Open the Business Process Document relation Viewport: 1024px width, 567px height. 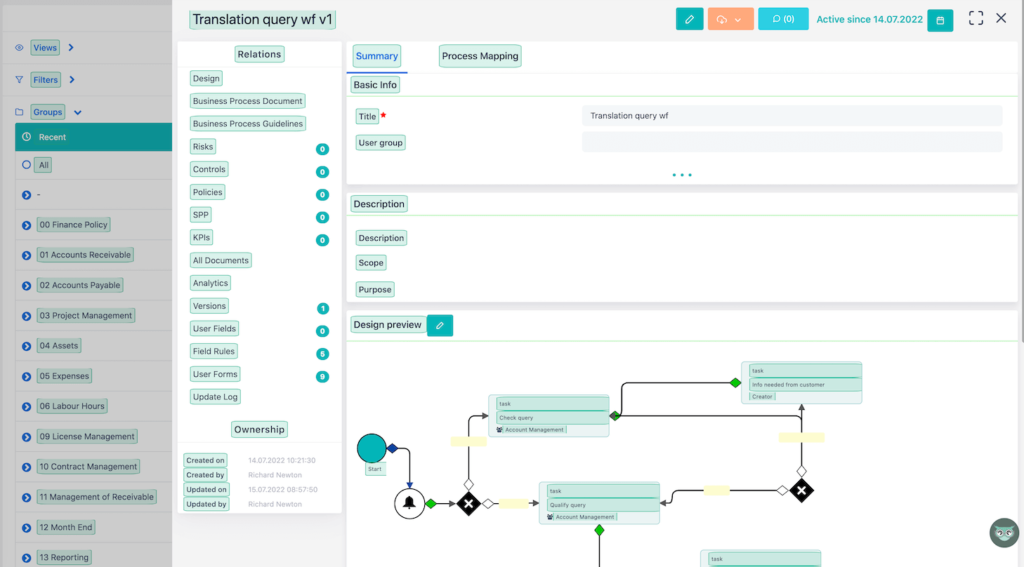(x=248, y=101)
